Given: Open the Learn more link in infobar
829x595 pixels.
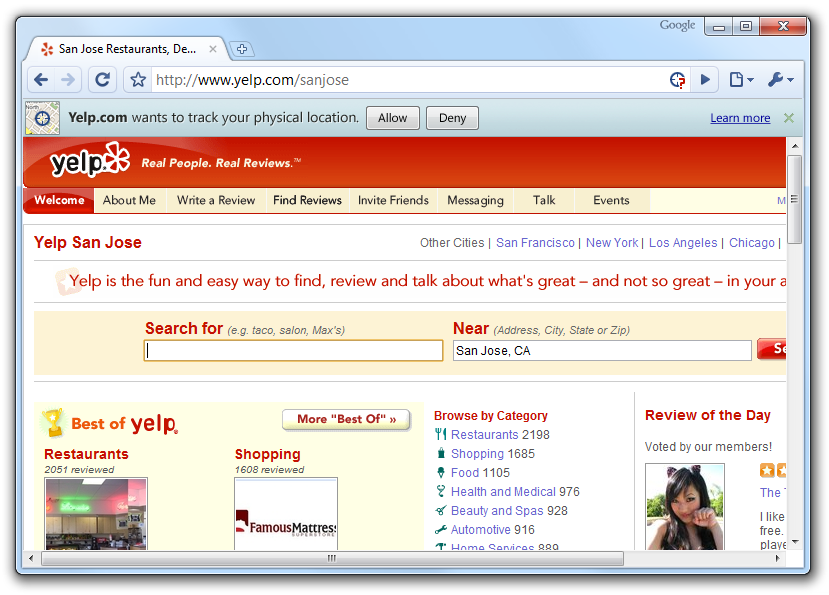Looking at the screenshot, I should coord(740,118).
